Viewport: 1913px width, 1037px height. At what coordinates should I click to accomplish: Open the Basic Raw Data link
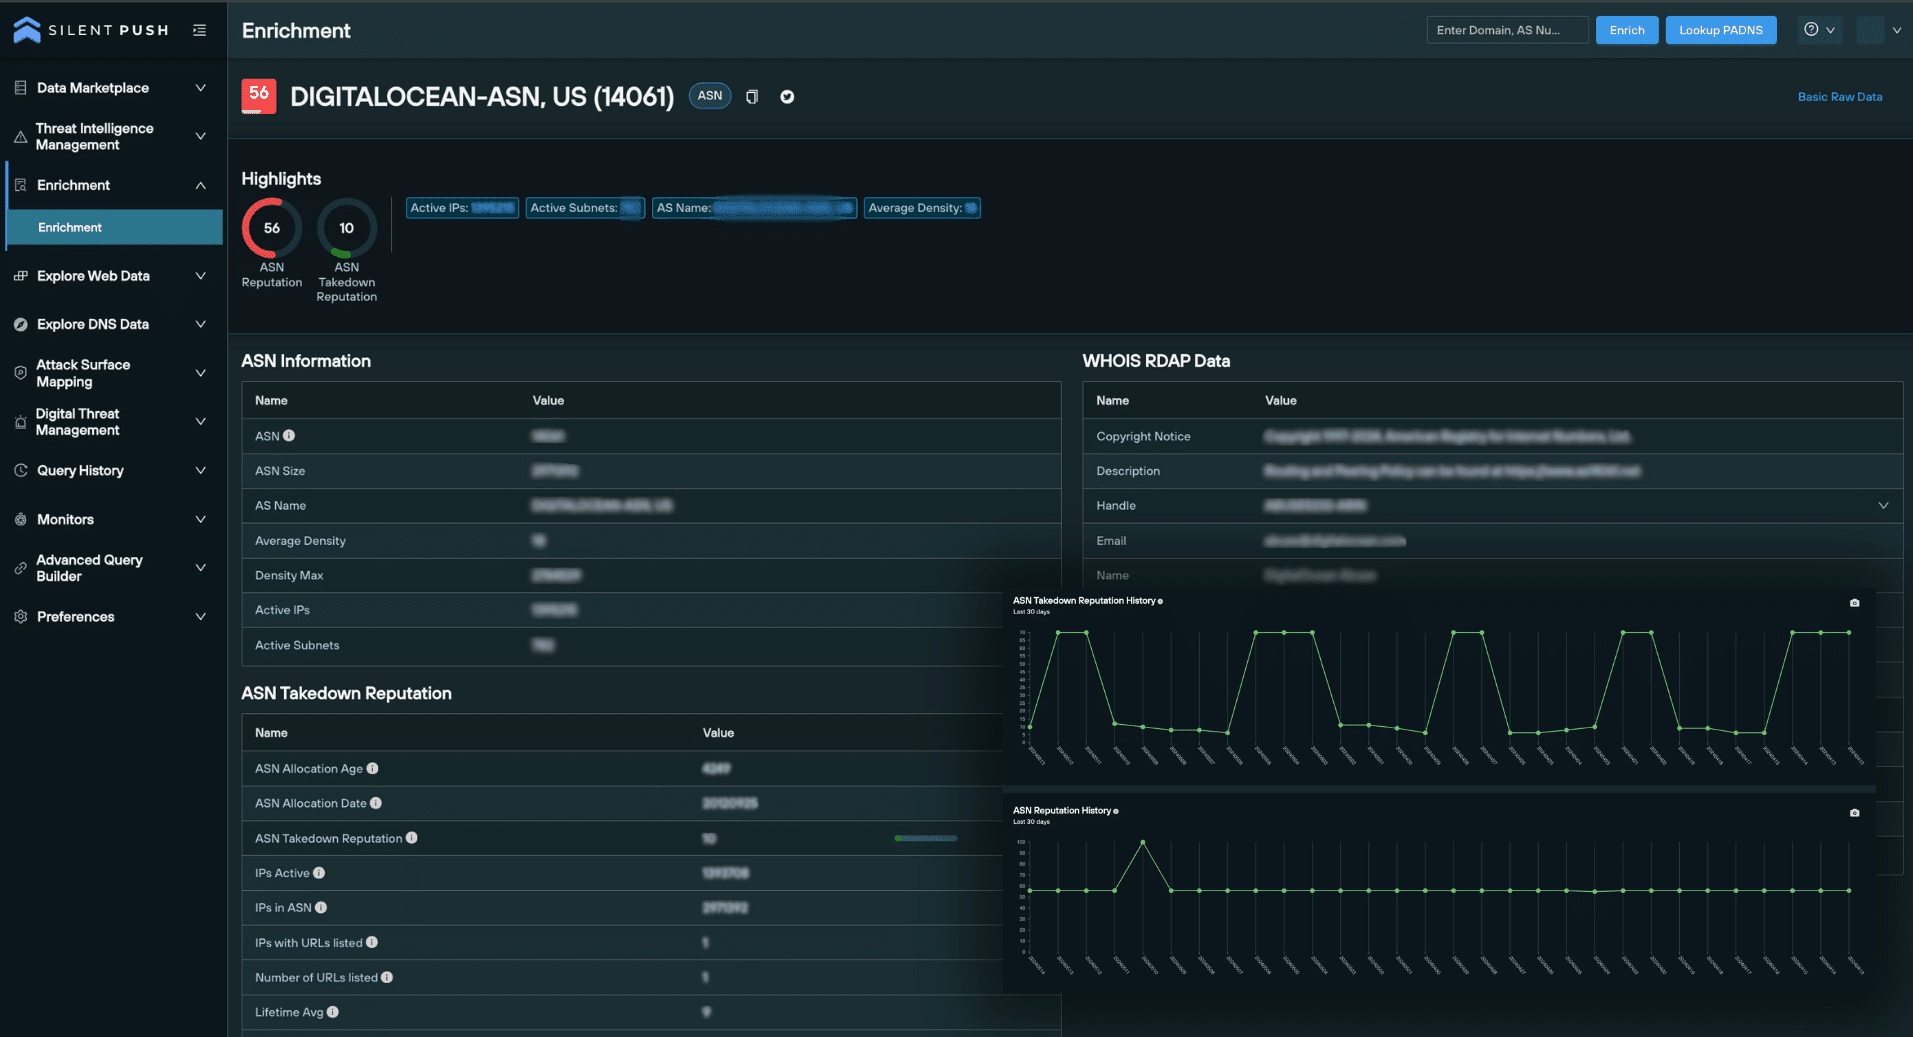coord(1840,97)
